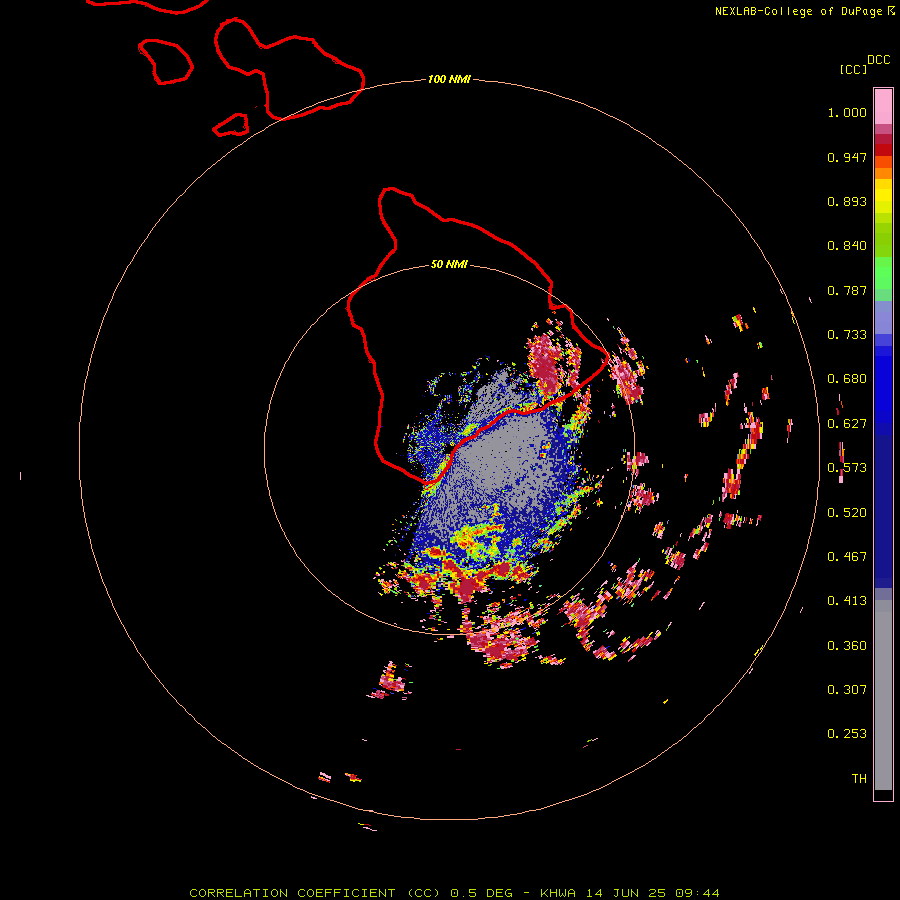
Task: Click the [CC] unit label
Action: 853,69
